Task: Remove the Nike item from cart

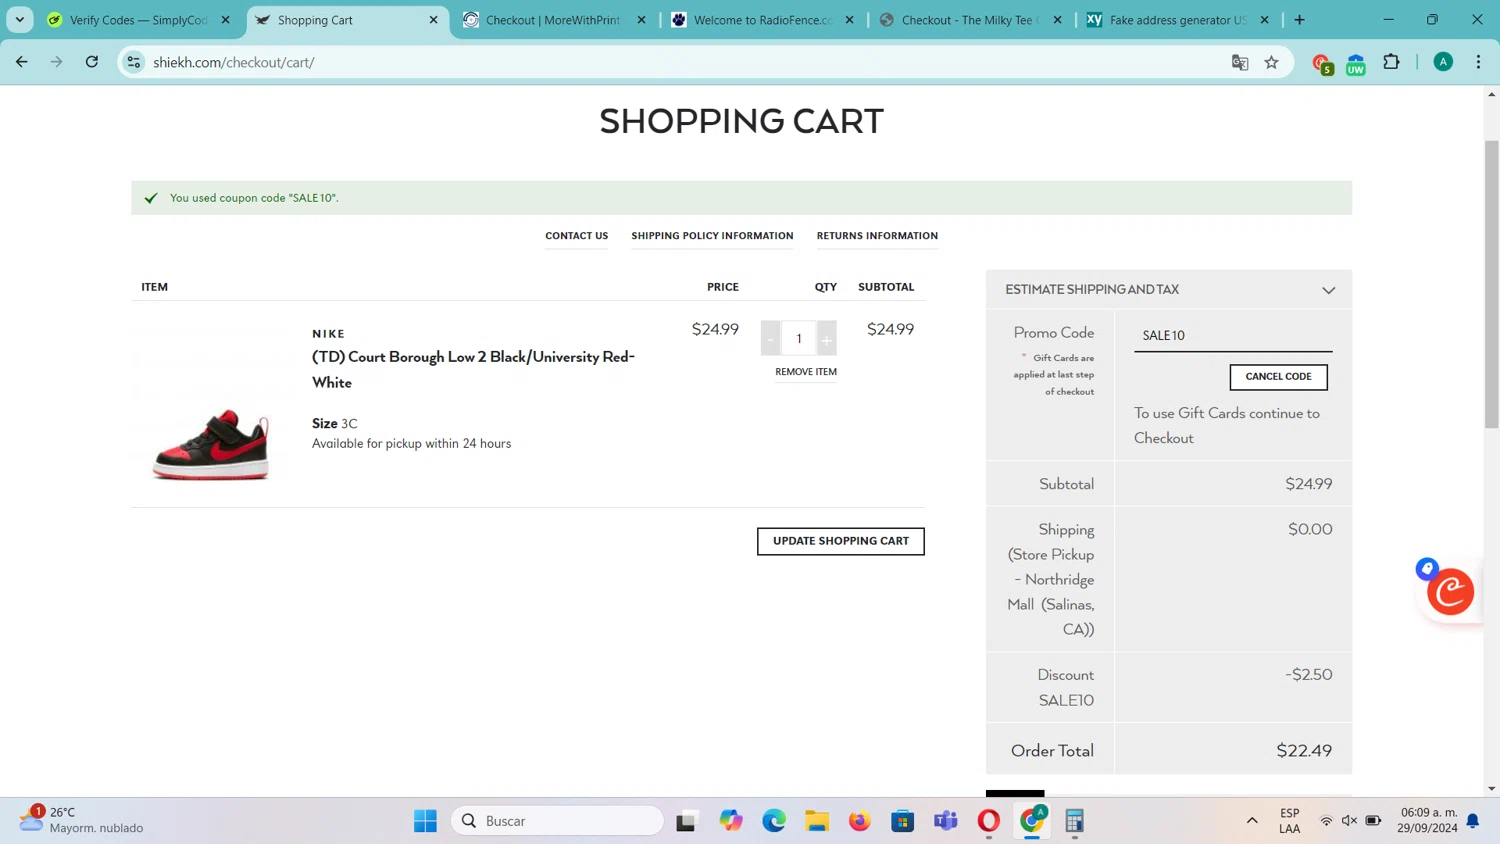Action: coord(806,372)
